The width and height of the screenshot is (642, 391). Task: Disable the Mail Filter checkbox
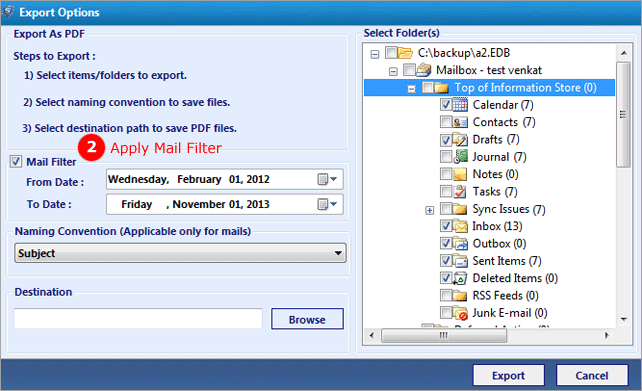coord(16,162)
